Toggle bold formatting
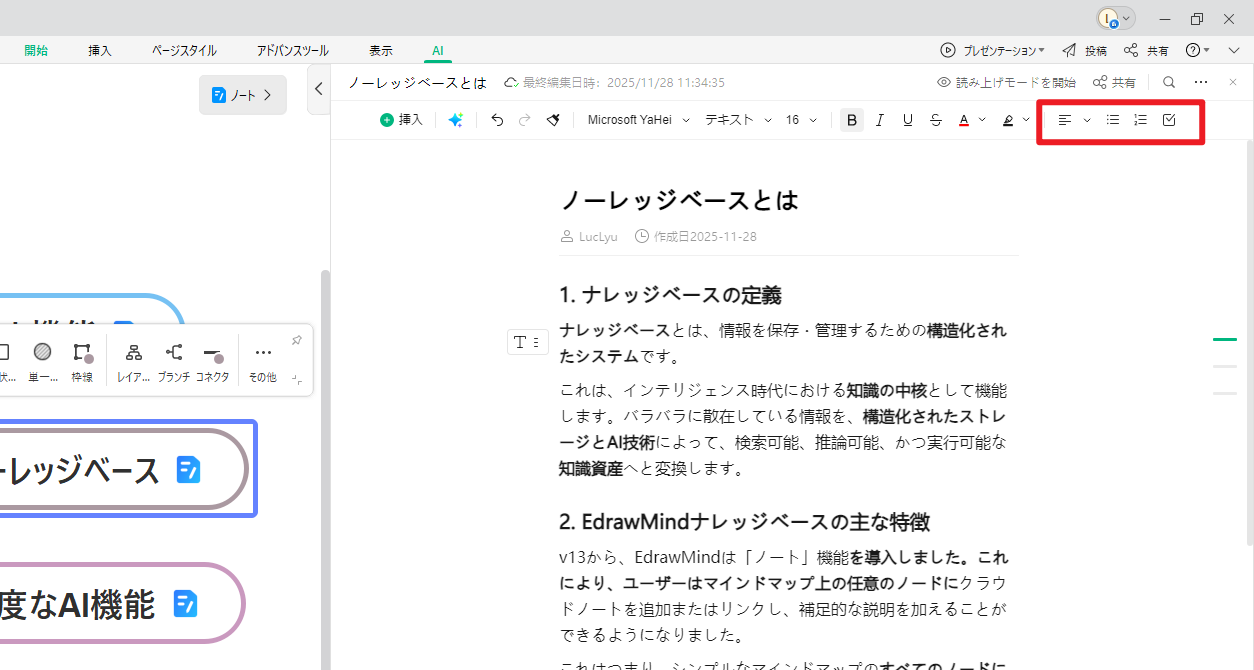The width and height of the screenshot is (1254, 670). coord(851,119)
